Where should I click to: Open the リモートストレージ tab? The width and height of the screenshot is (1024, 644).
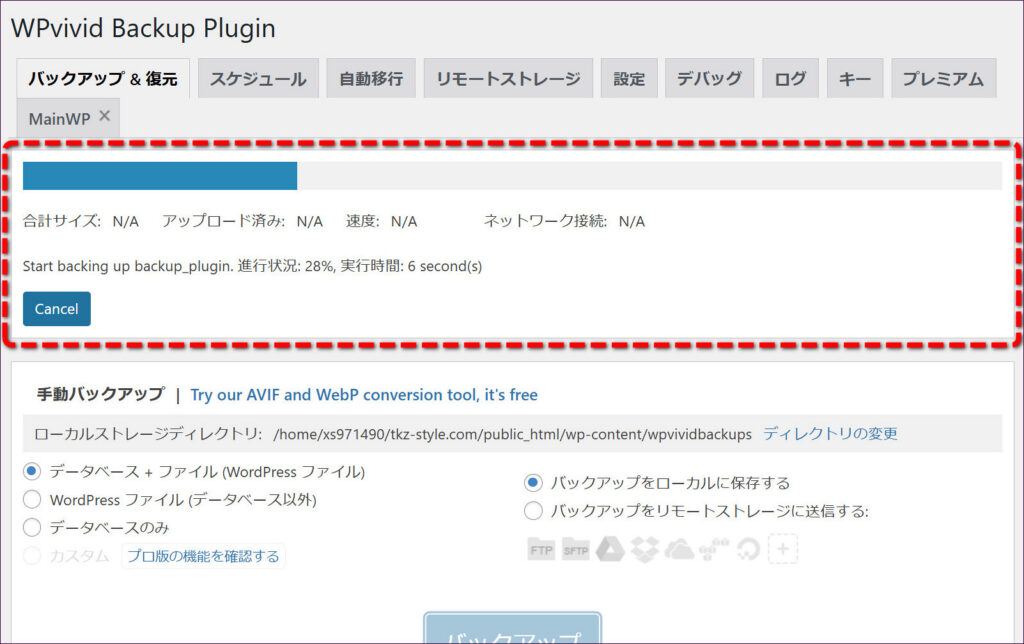(508, 78)
